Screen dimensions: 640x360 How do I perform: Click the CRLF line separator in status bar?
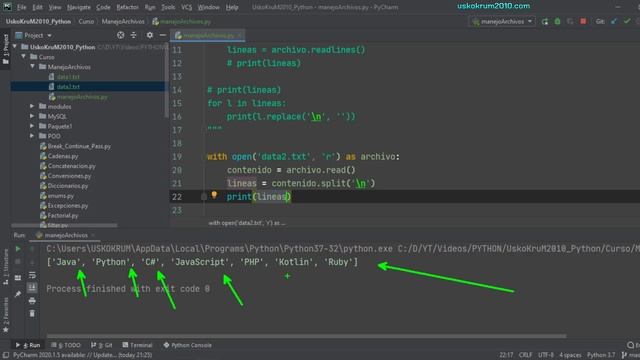pyautogui.click(x=525, y=355)
